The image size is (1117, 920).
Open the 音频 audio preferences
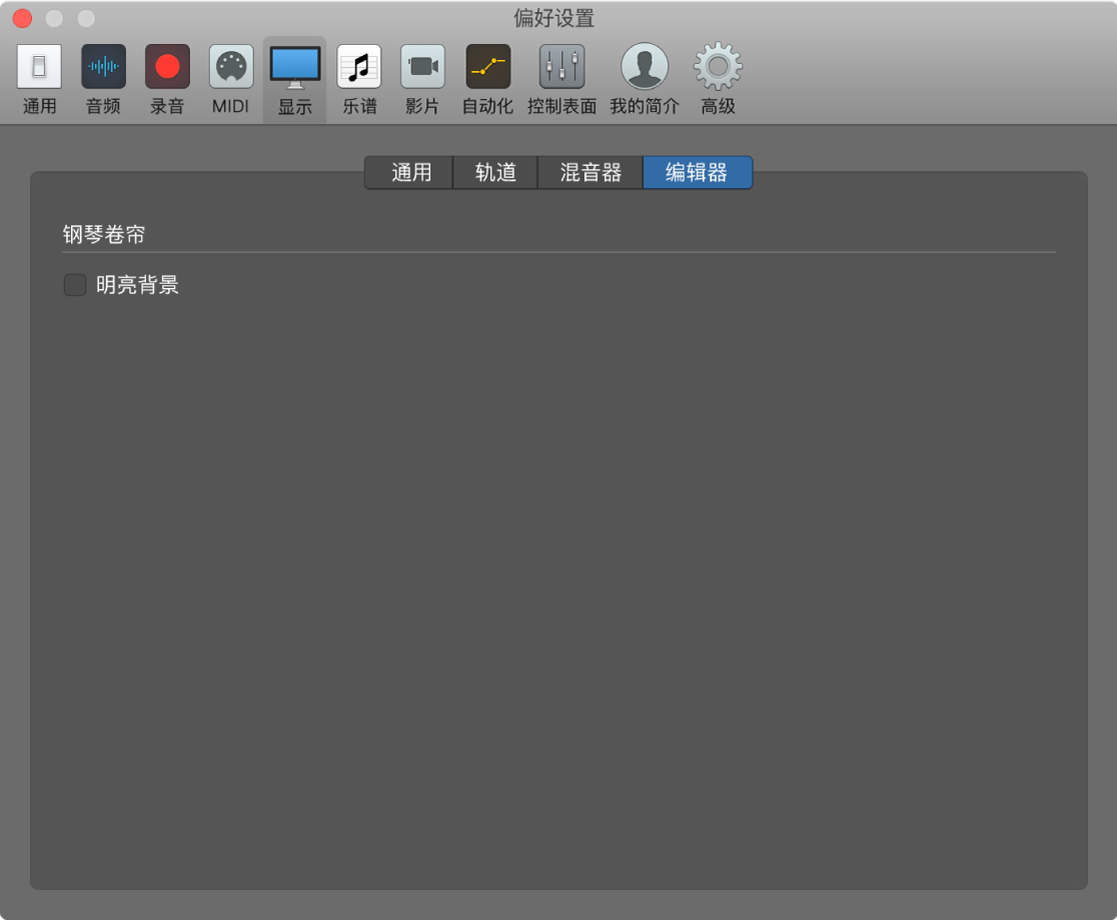coord(103,79)
